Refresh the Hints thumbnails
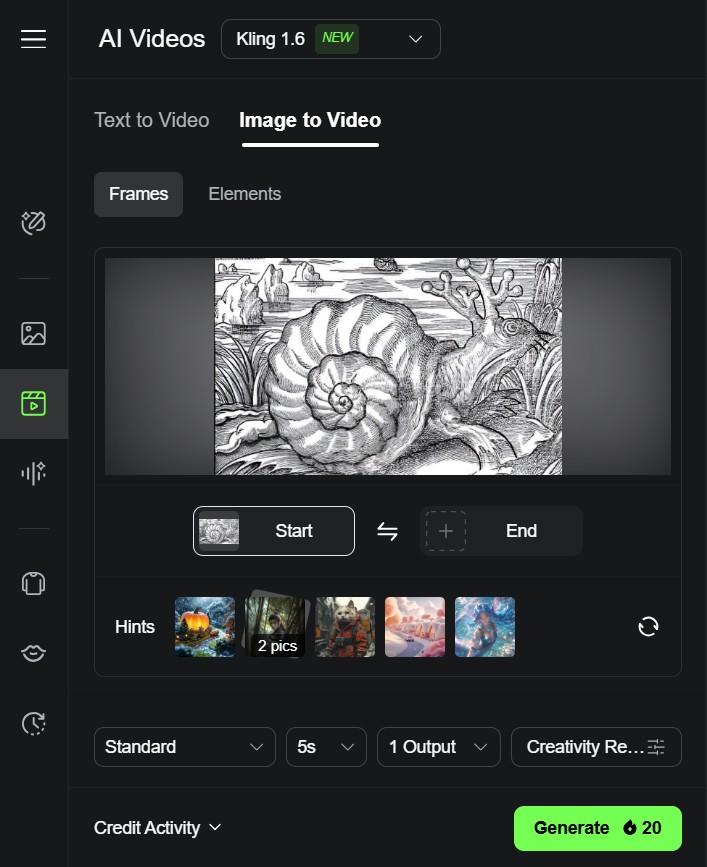The height and width of the screenshot is (867, 707). [x=648, y=627]
